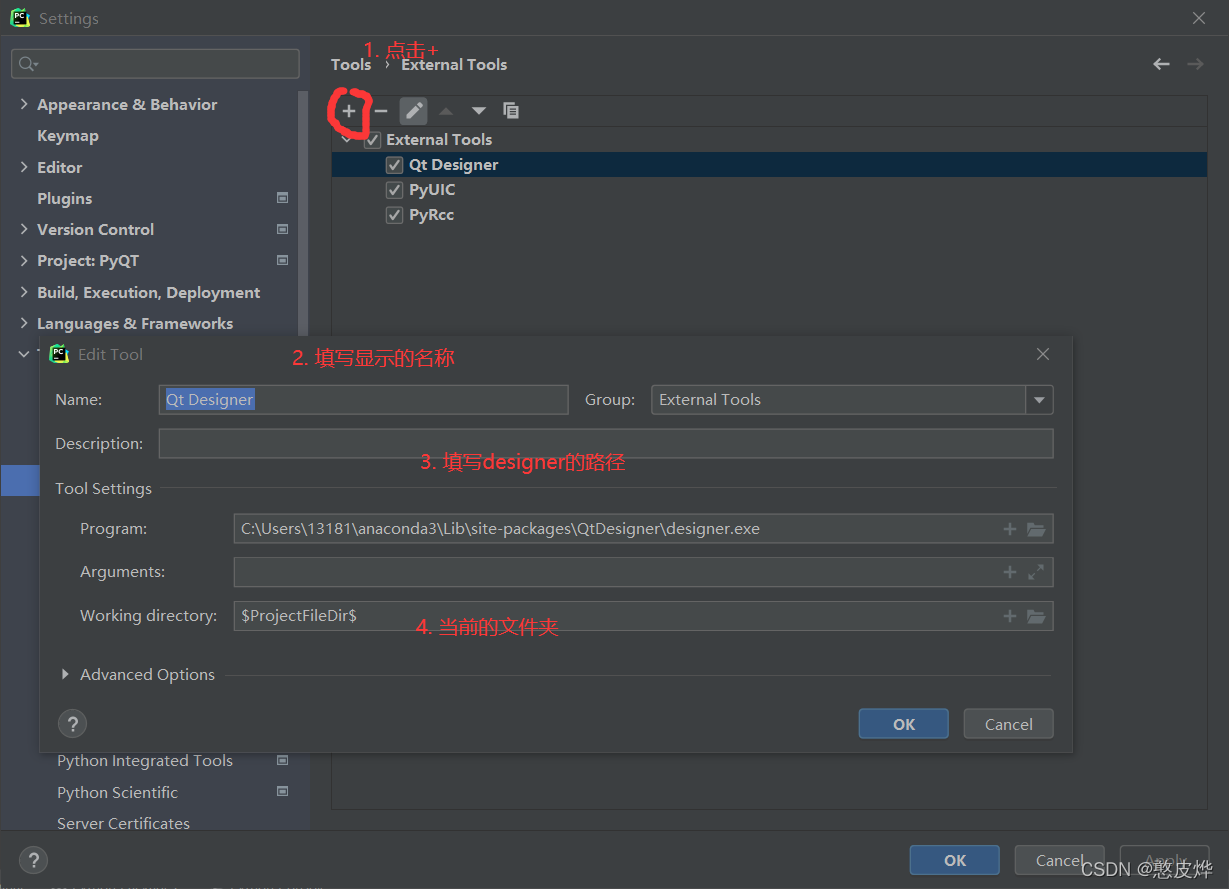
Task: Open help in Settings window
Action: (x=33, y=860)
